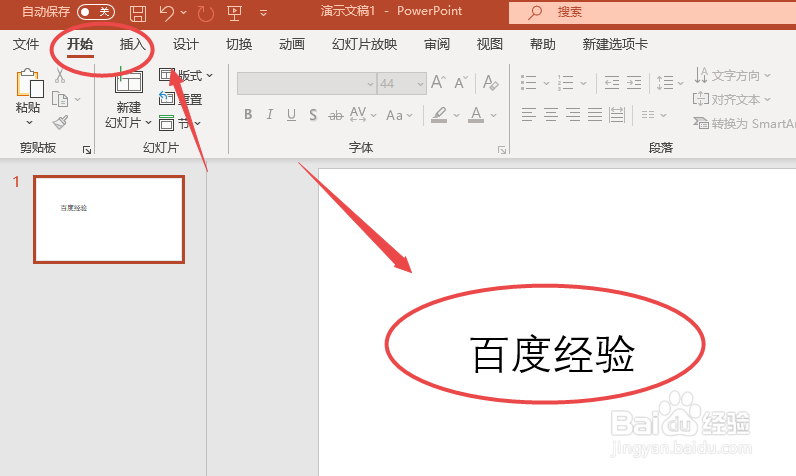Open the 文件 menu
This screenshot has height=476, width=796.
click(26, 45)
